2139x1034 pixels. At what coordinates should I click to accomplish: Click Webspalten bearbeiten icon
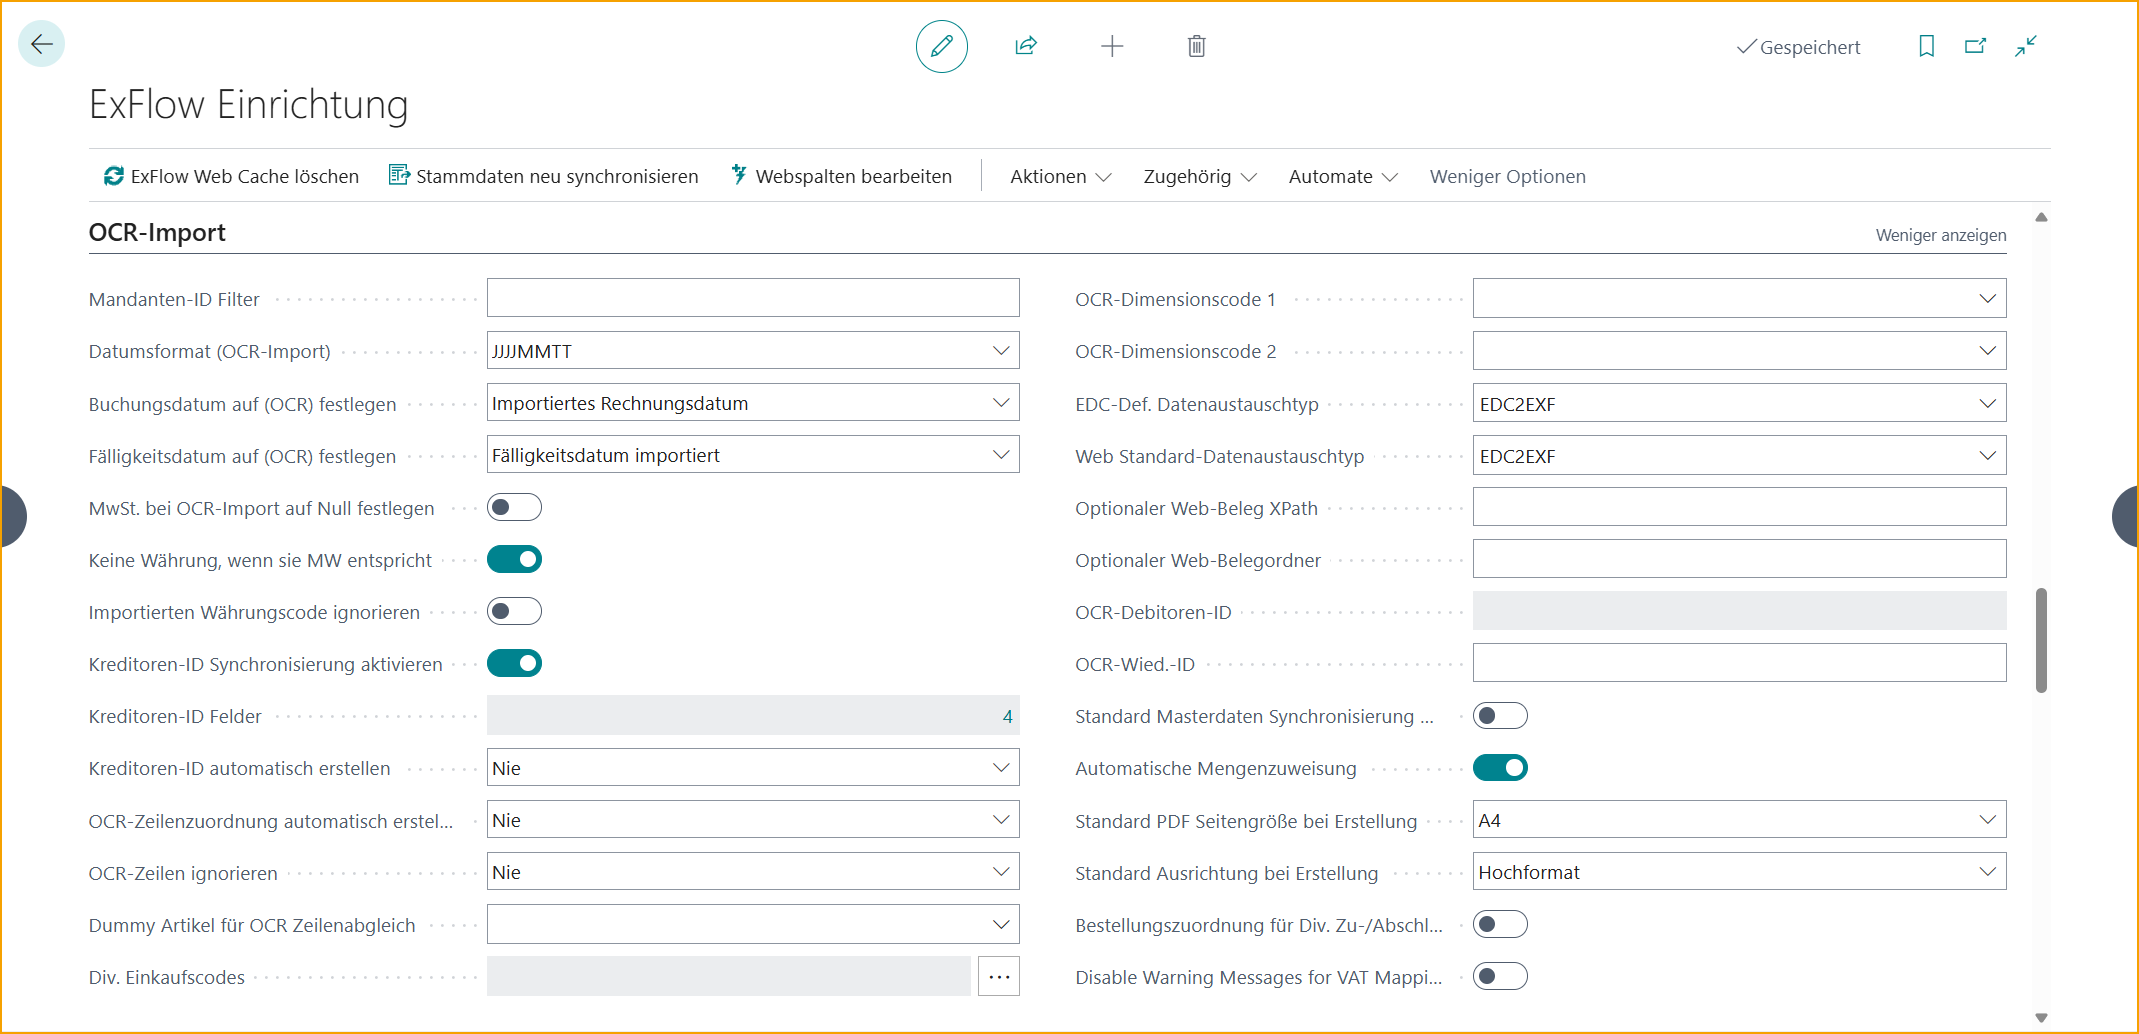click(739, 175)
